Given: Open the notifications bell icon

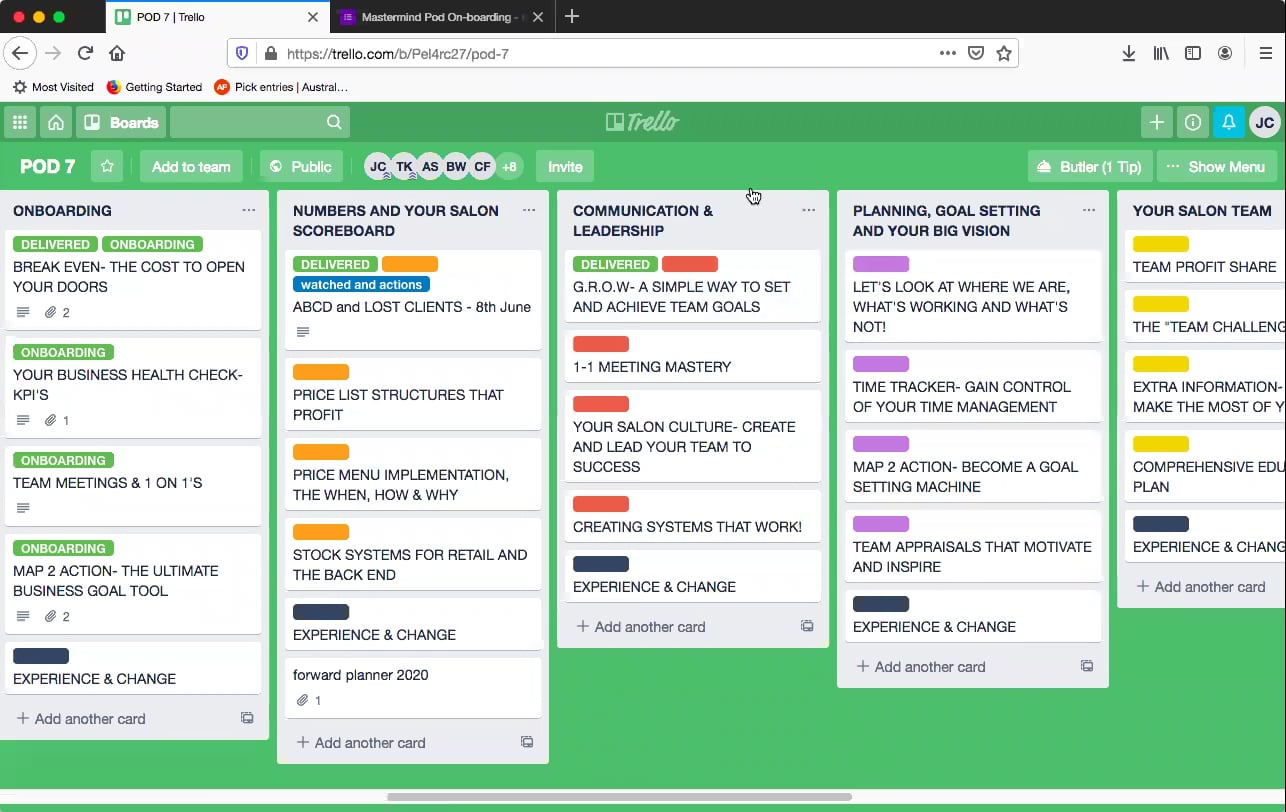Looking at the screenshot, I should click(1229, 123).
